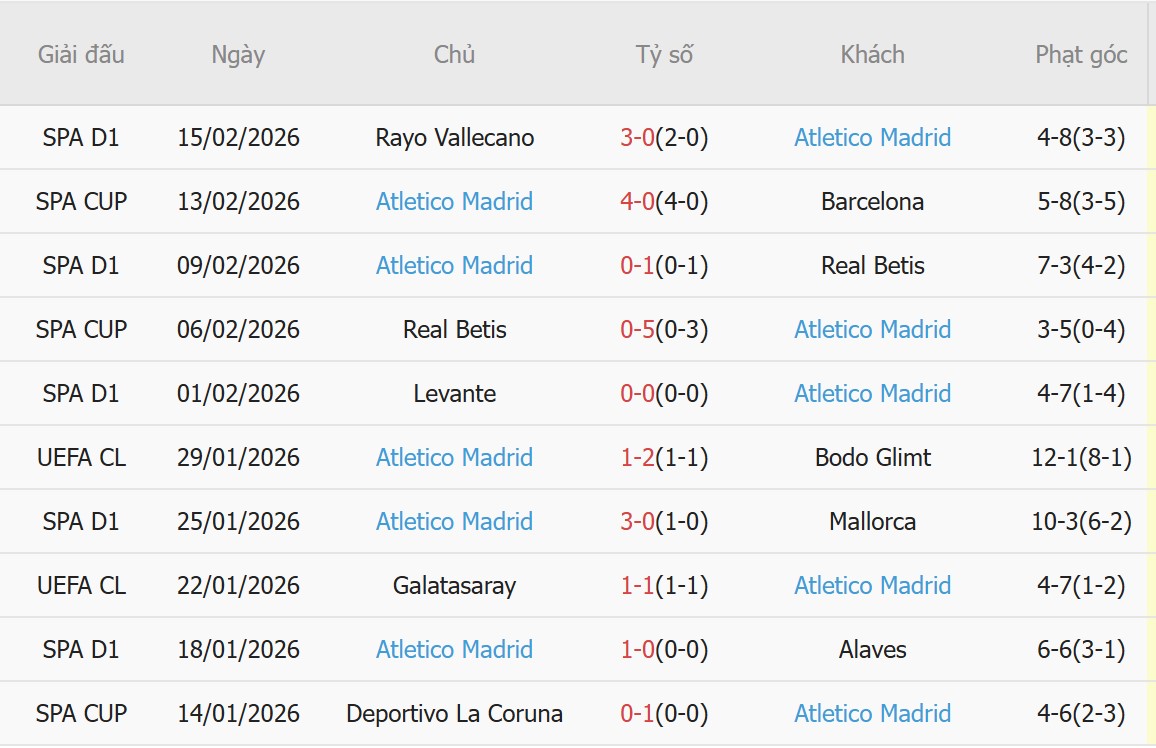Viewport: 1156px width, 748px height.
Task: Click the 14/01/2026 match date
Action: 238,714
